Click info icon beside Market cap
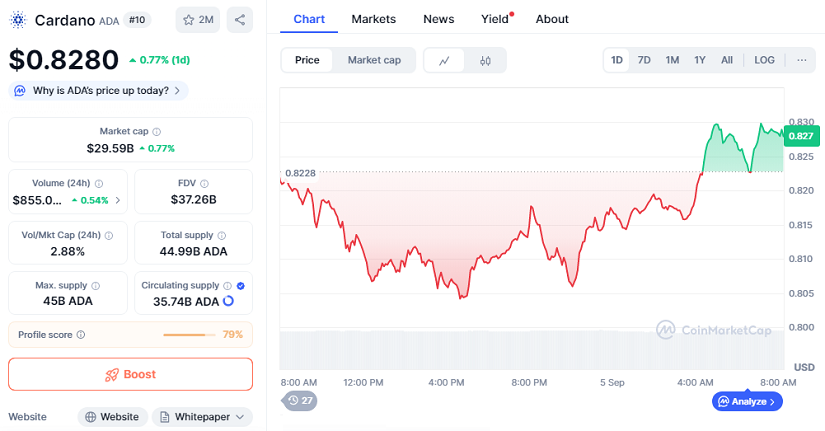This screenshot has width=825, height=431. pyautogui.click(x=157, y=132)
